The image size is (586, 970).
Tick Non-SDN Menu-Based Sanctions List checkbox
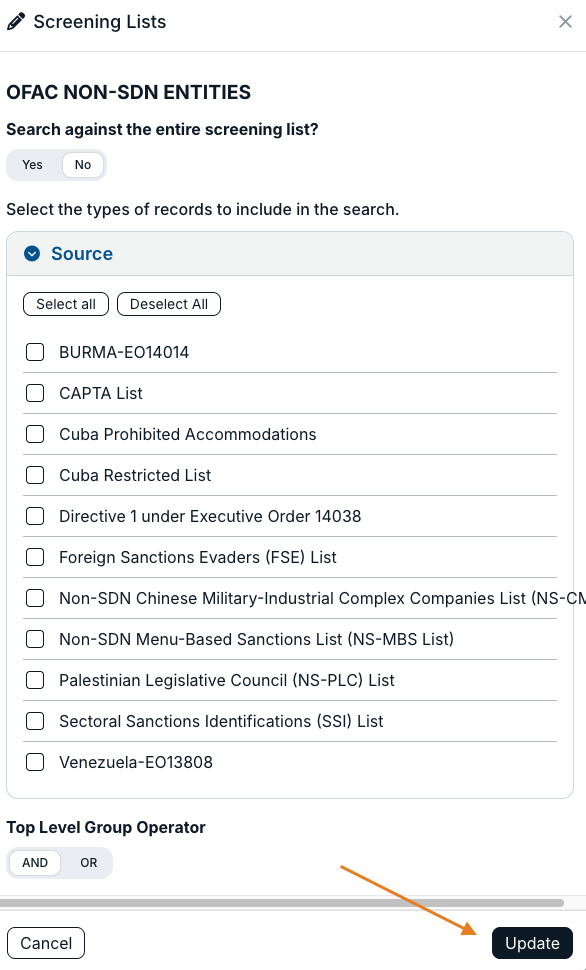point(35,639)
